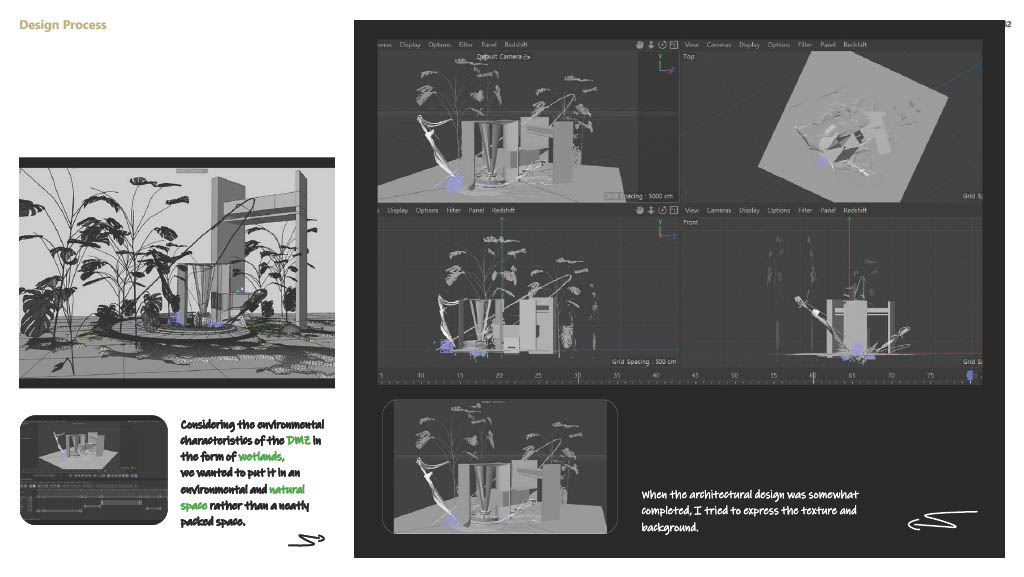Open Redshift menu in the Default Camera viewport
Image resolution: width=1024 pixels, height=577 pixels.
(516, 45)
